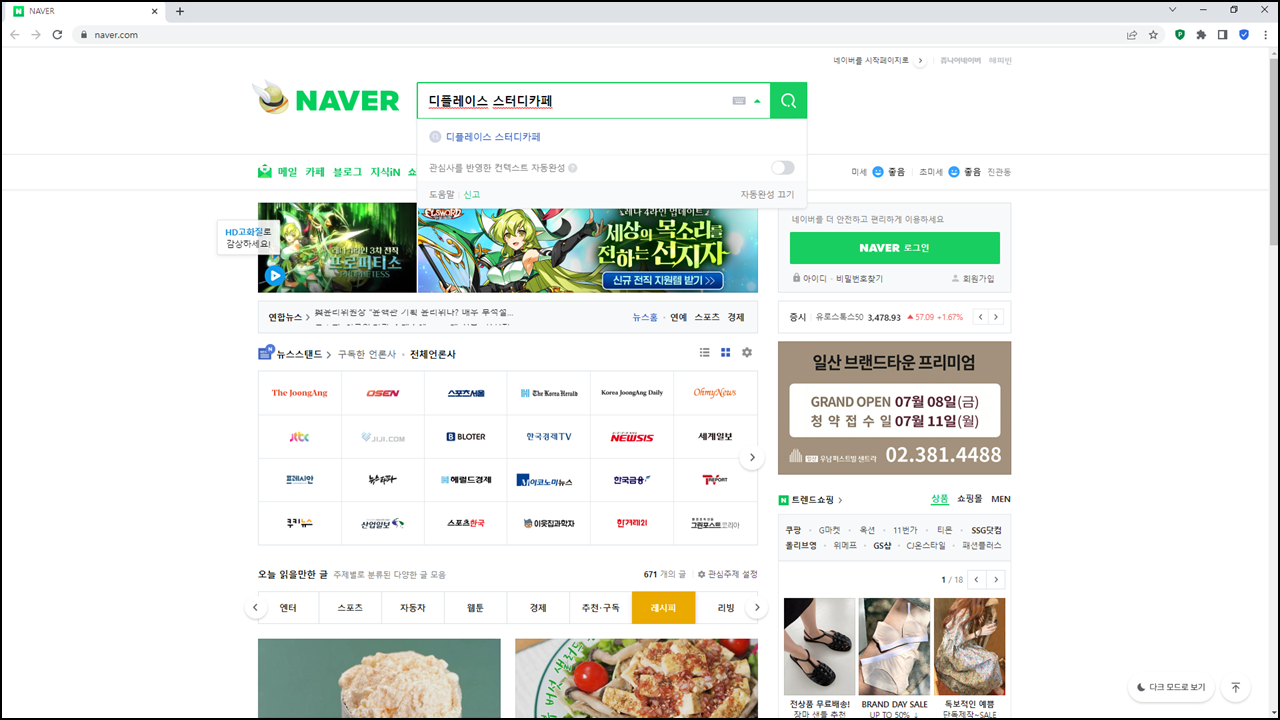Switch news stand to grid view icon
Screen dimensions: 1280x720
pos(726,353)
